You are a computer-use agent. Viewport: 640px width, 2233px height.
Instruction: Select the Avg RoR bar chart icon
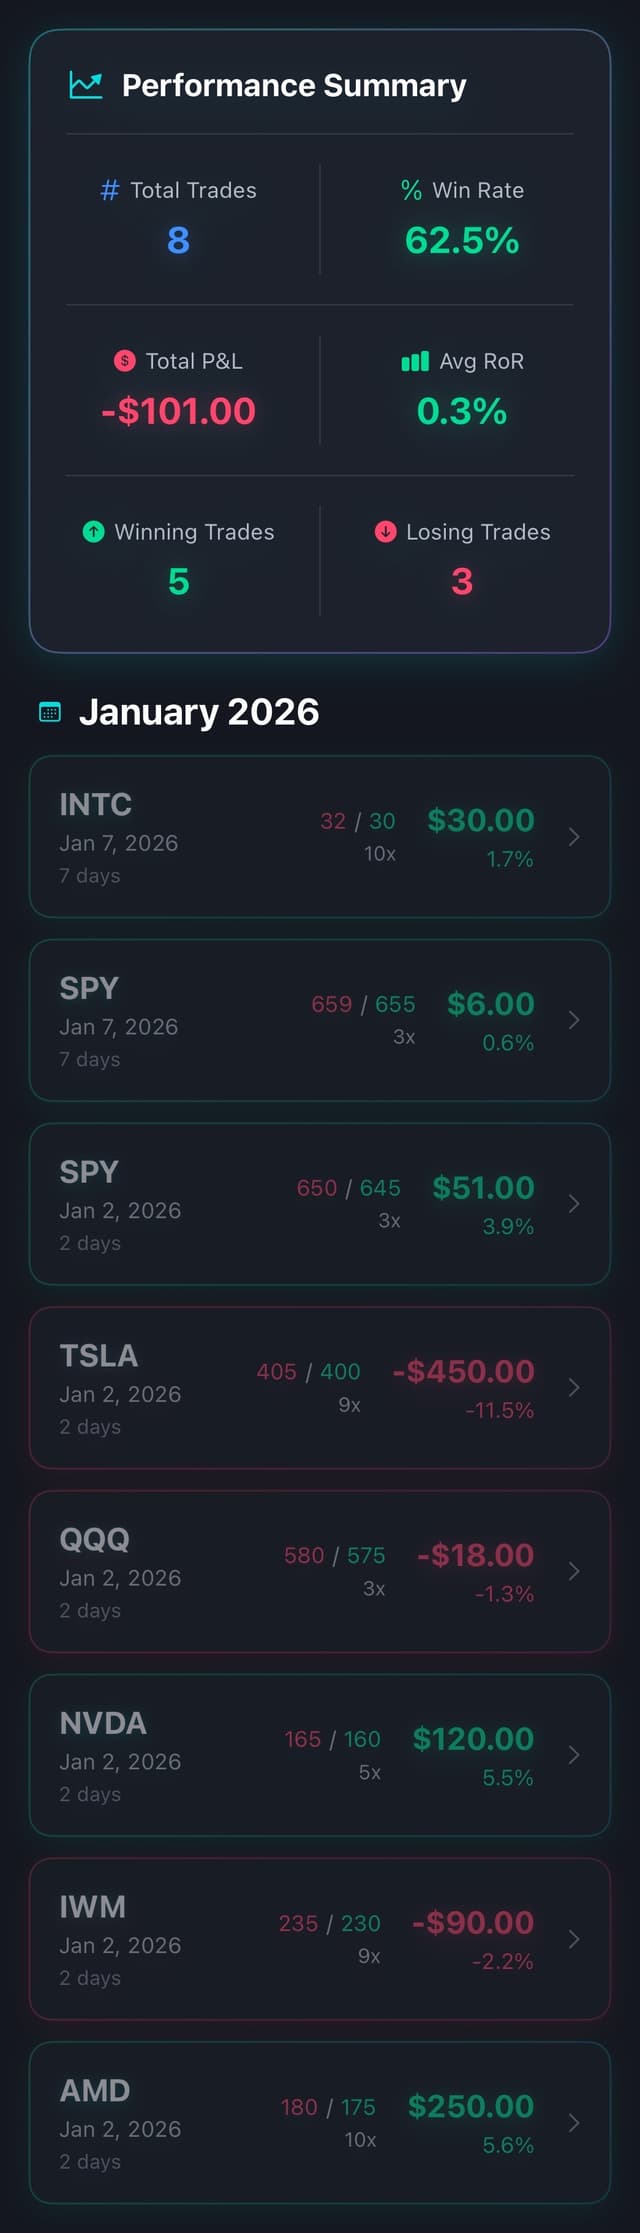415,361
